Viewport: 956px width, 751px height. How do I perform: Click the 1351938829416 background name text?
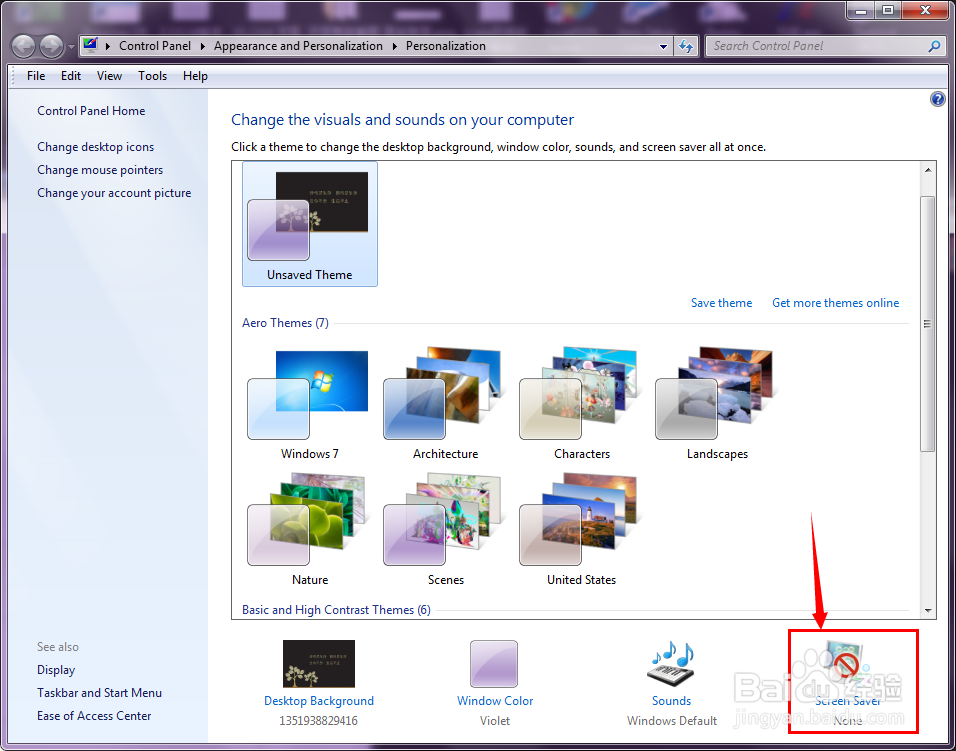coord(318,721)
